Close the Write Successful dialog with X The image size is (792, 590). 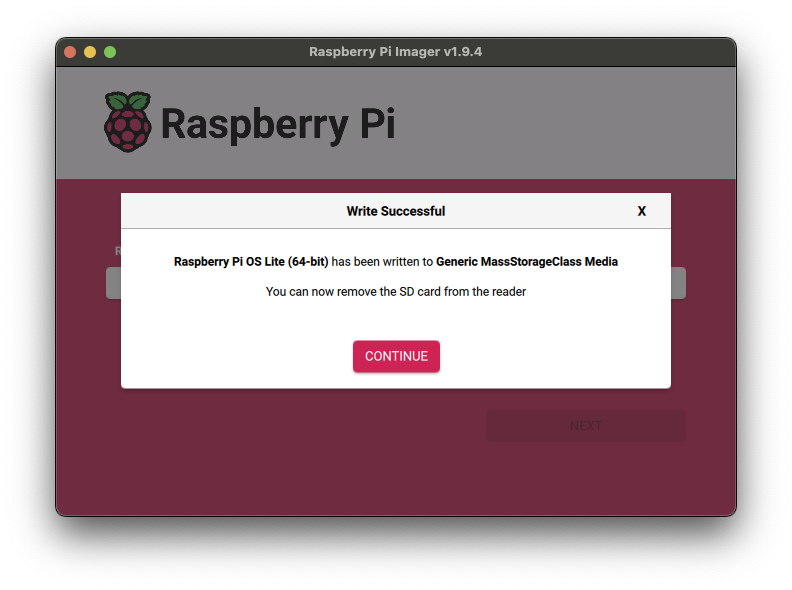641,211
